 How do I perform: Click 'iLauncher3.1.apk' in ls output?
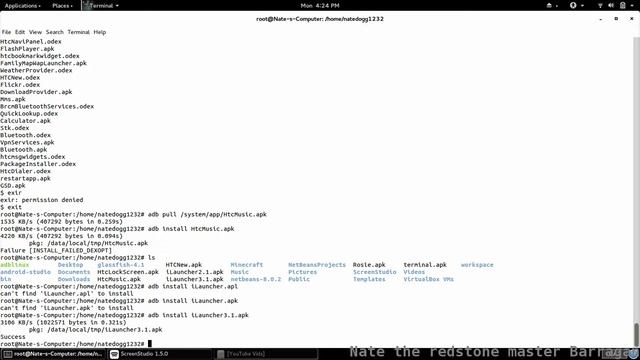pyautogui.click(x=195, y=279)
